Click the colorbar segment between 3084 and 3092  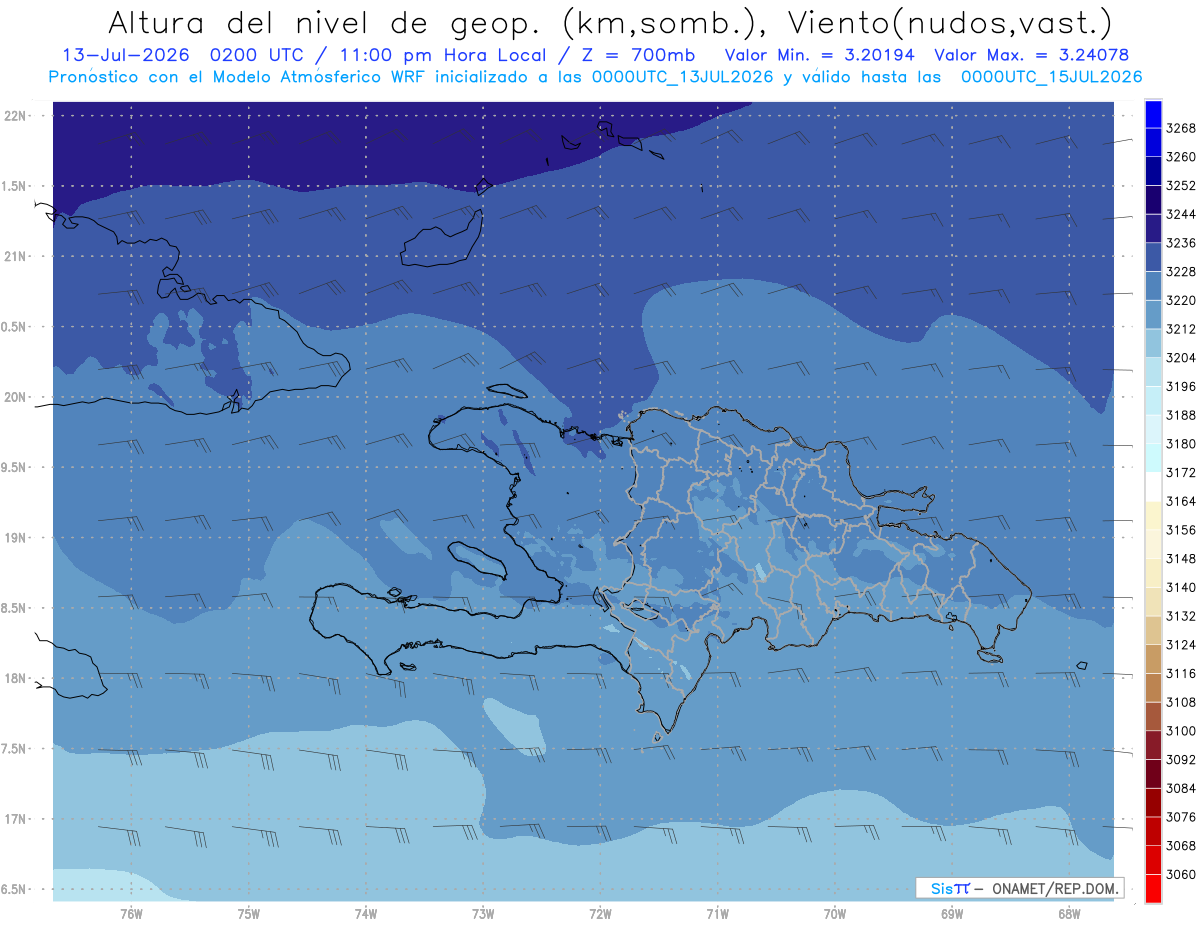1153,774
